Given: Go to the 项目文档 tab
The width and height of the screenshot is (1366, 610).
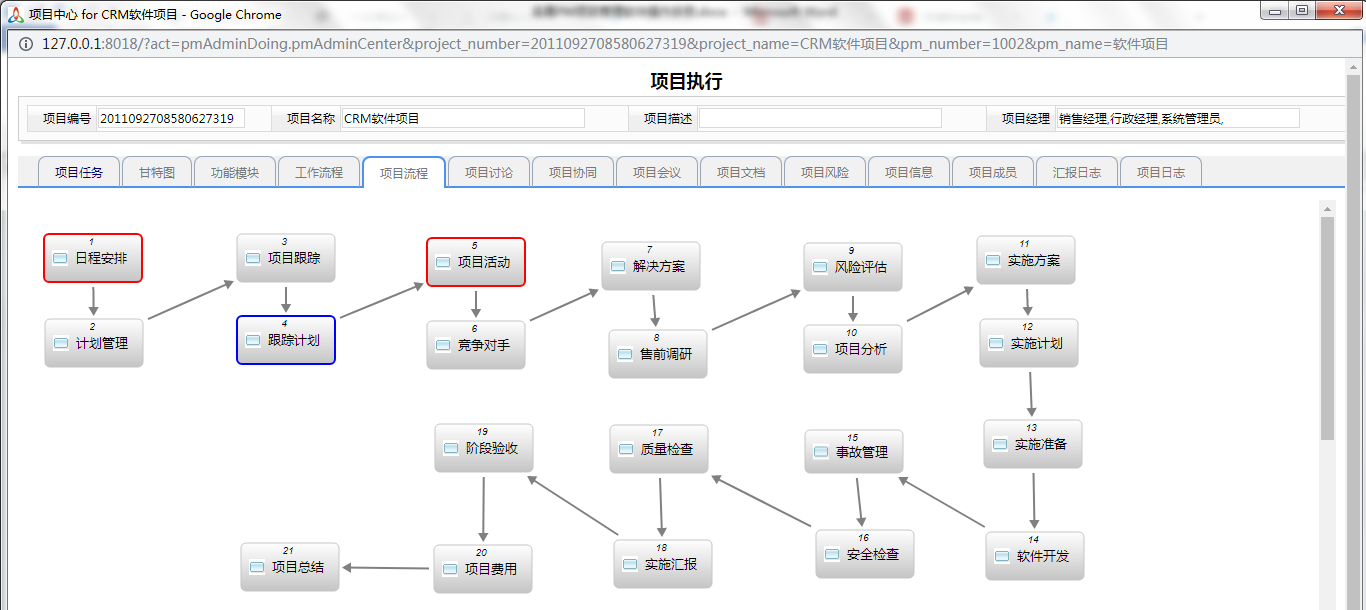Looking at the screenshot, I should click(741, 172).
